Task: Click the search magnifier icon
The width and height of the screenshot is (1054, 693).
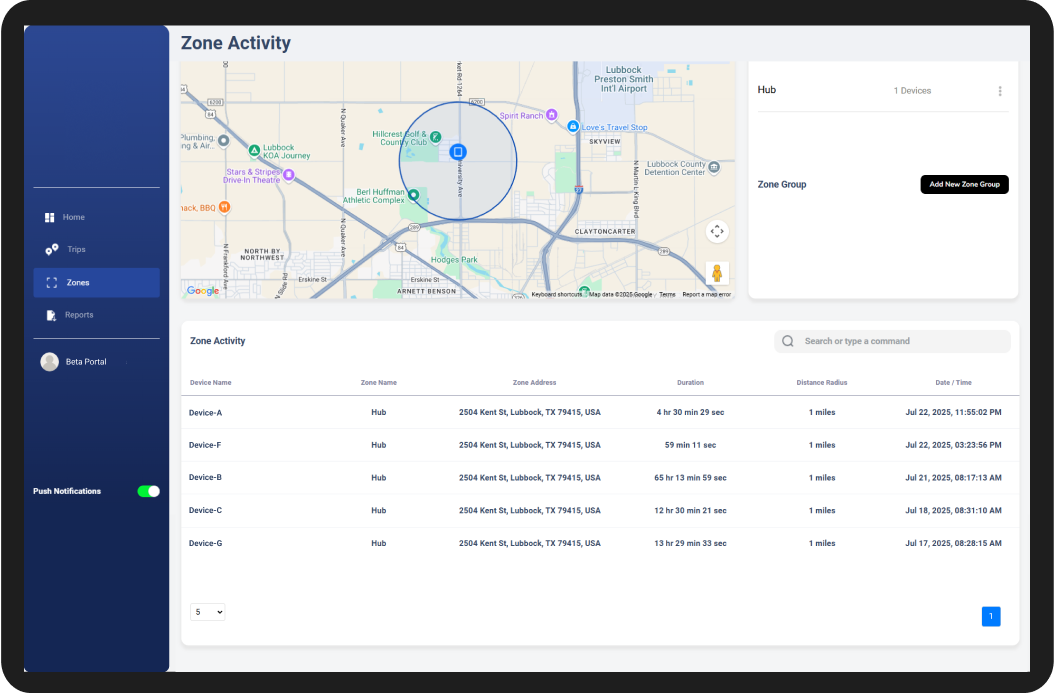Action: (x=788, y=341)
